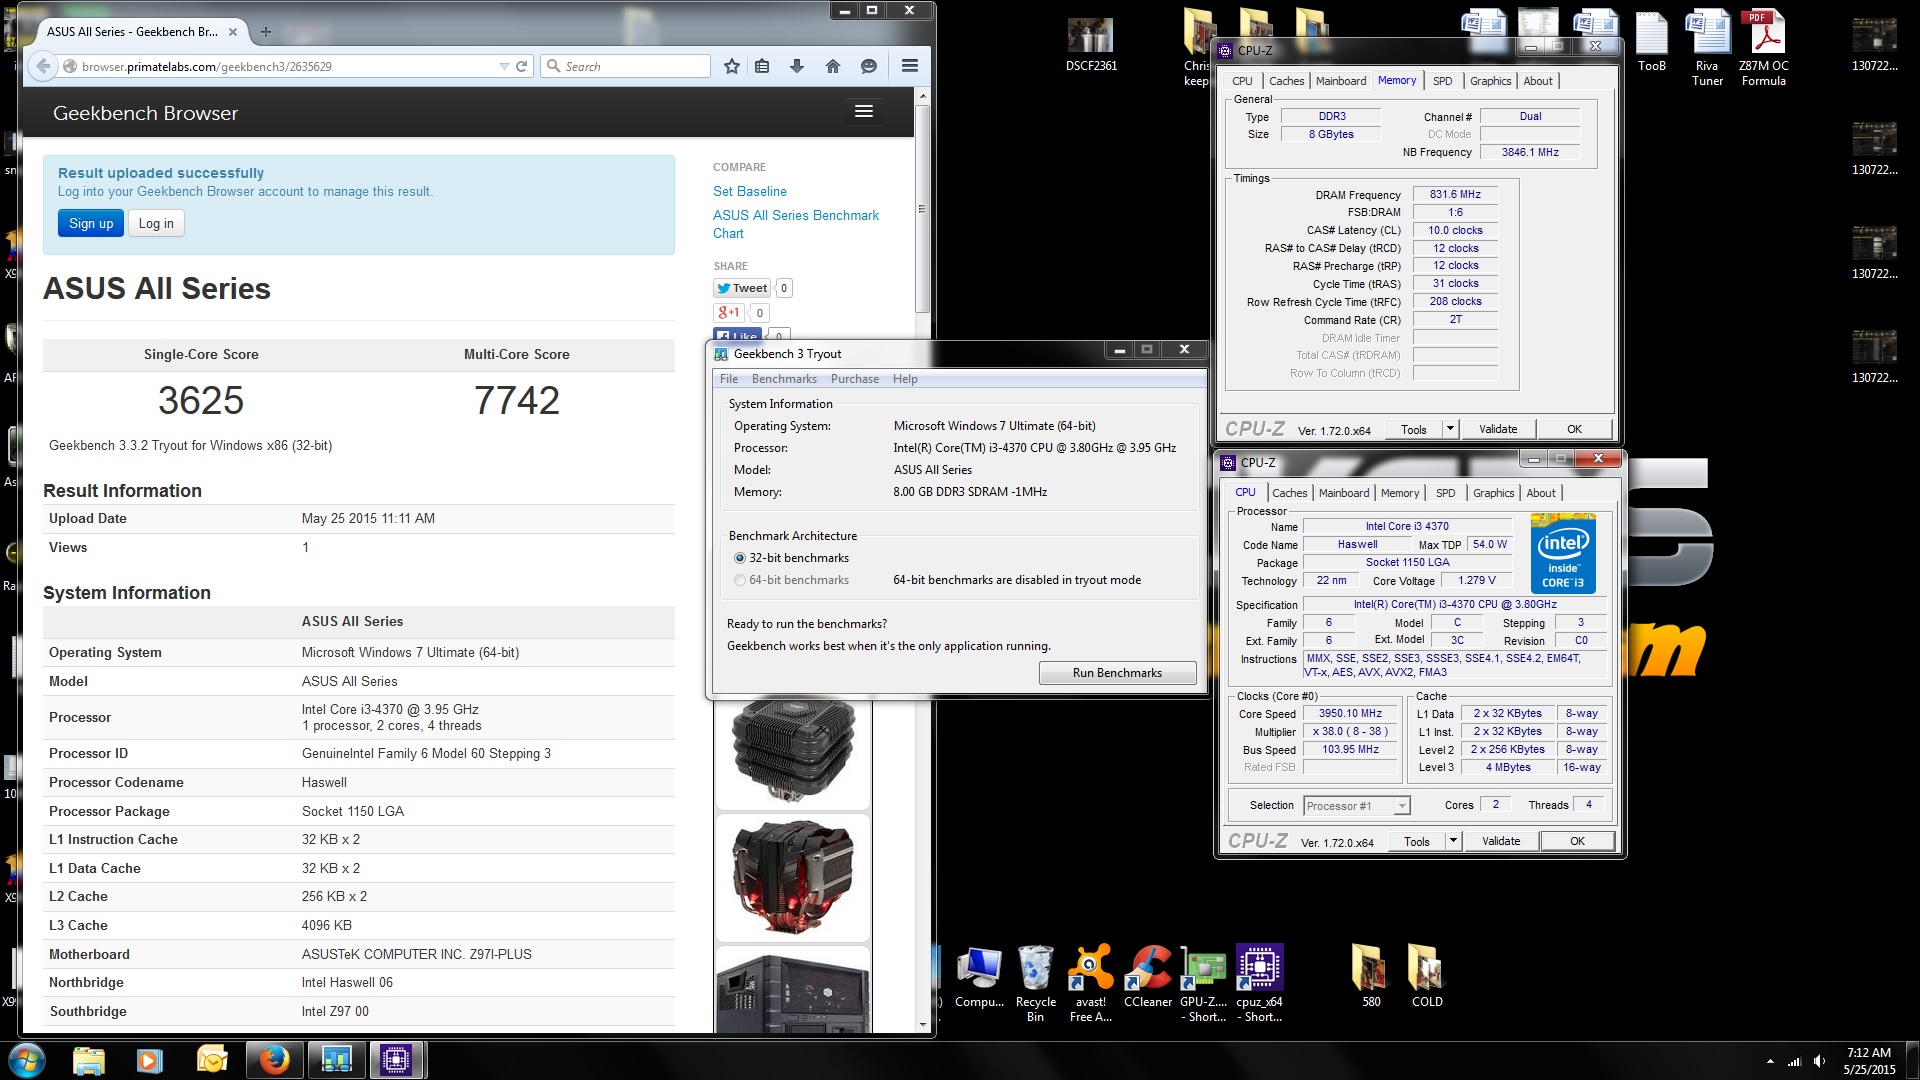
Task: Click the Firefox back arrow button
Action: point(42,66)
